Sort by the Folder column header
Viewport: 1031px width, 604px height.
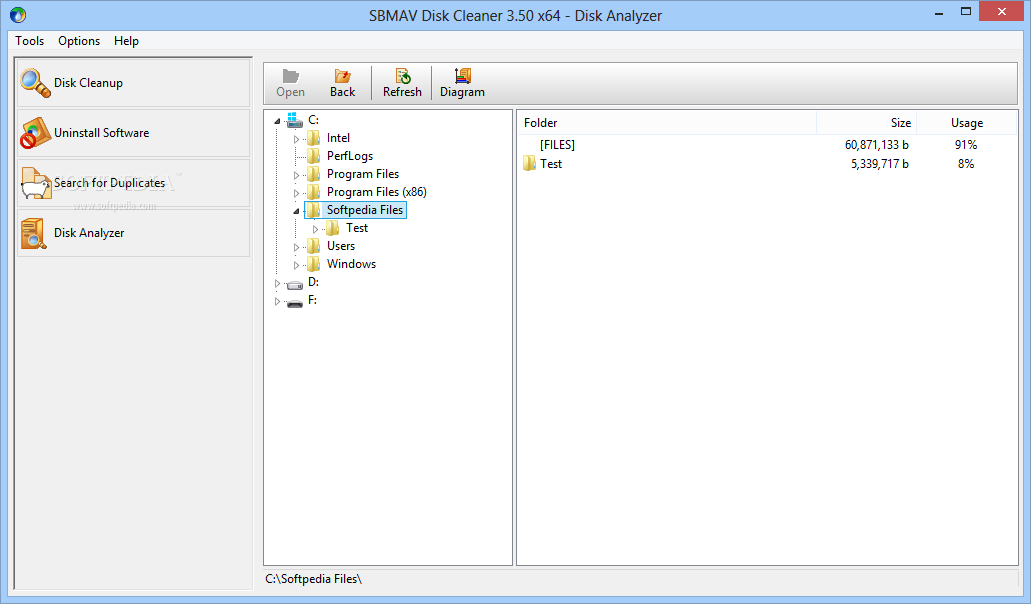click(x=667, y=123)
